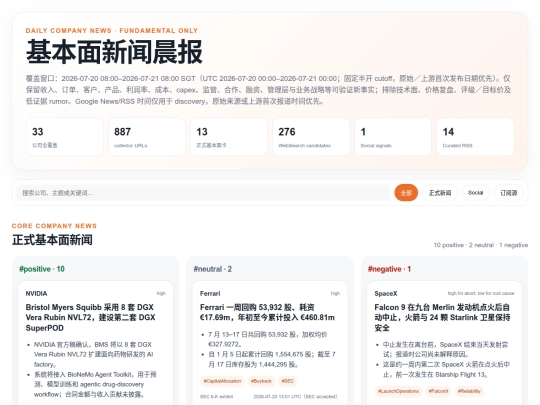Image resolution: width=540 pixels, height=405 pixels.
Task: Click the #neutral · 2 column header
Action: 212,269
